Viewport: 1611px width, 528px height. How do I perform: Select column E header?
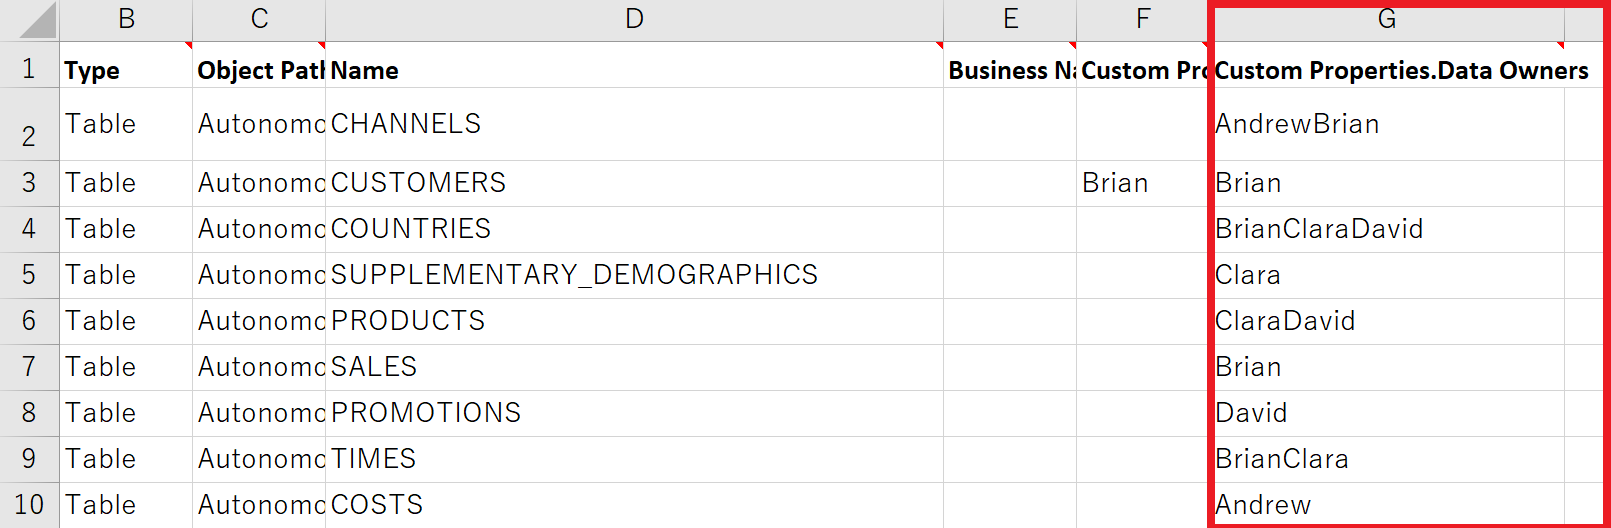(x=1010, y=19)
